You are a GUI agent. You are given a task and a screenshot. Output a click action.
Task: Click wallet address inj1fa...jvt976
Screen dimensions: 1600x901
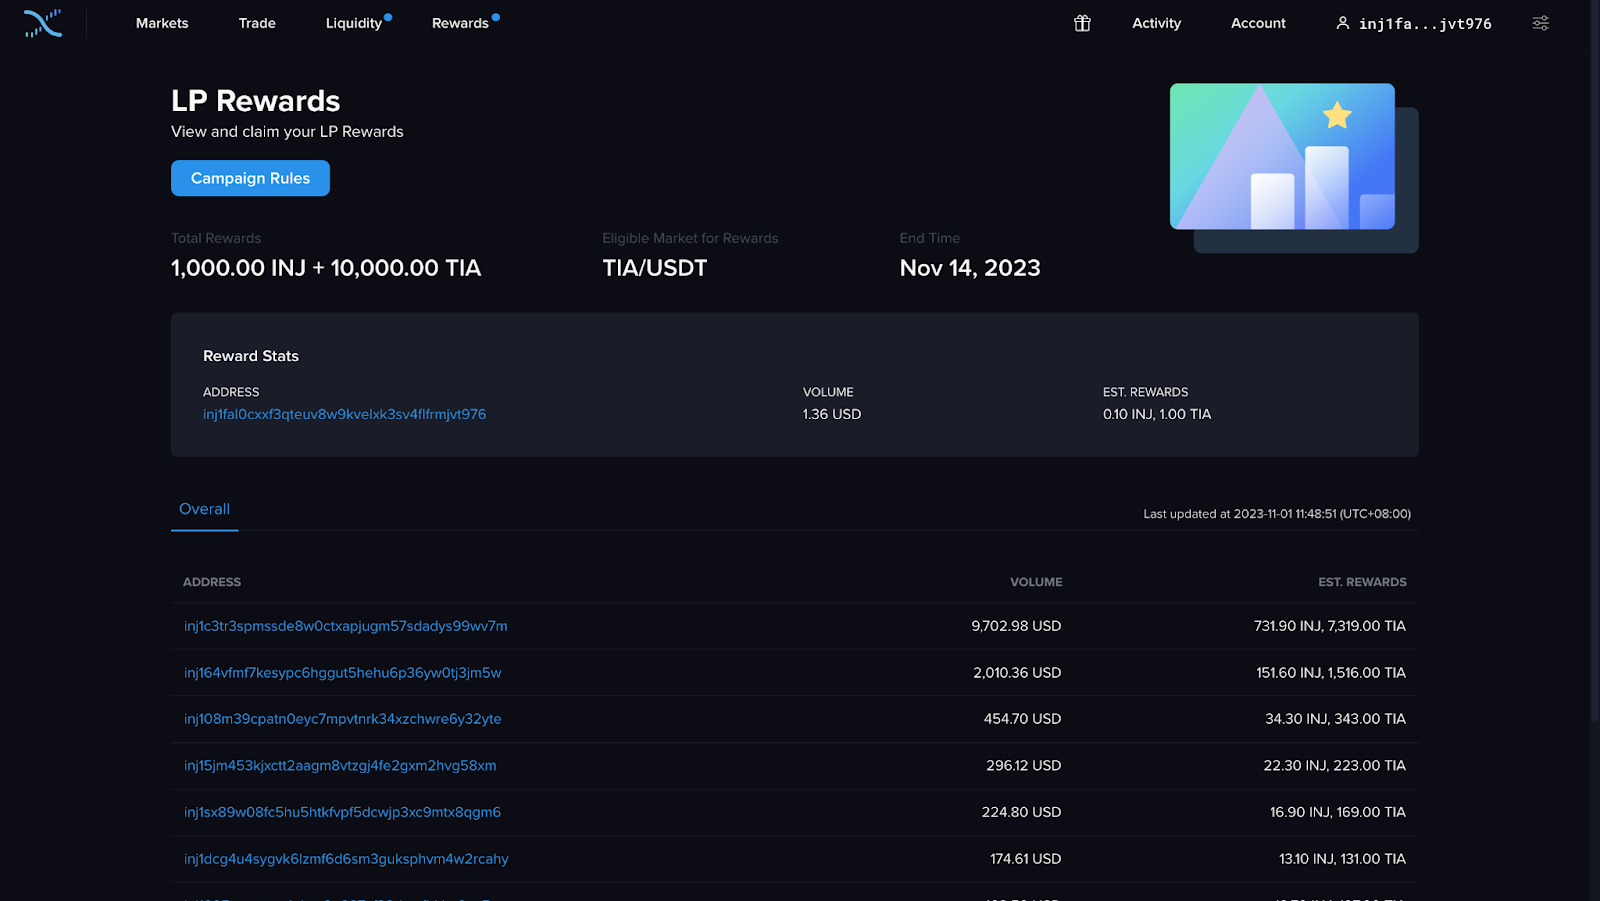click(x=1425, y=24)
